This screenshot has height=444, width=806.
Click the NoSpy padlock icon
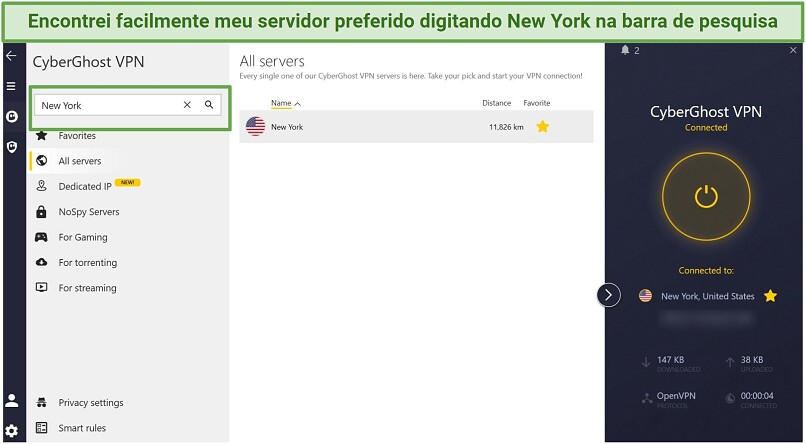pos(42,212)
